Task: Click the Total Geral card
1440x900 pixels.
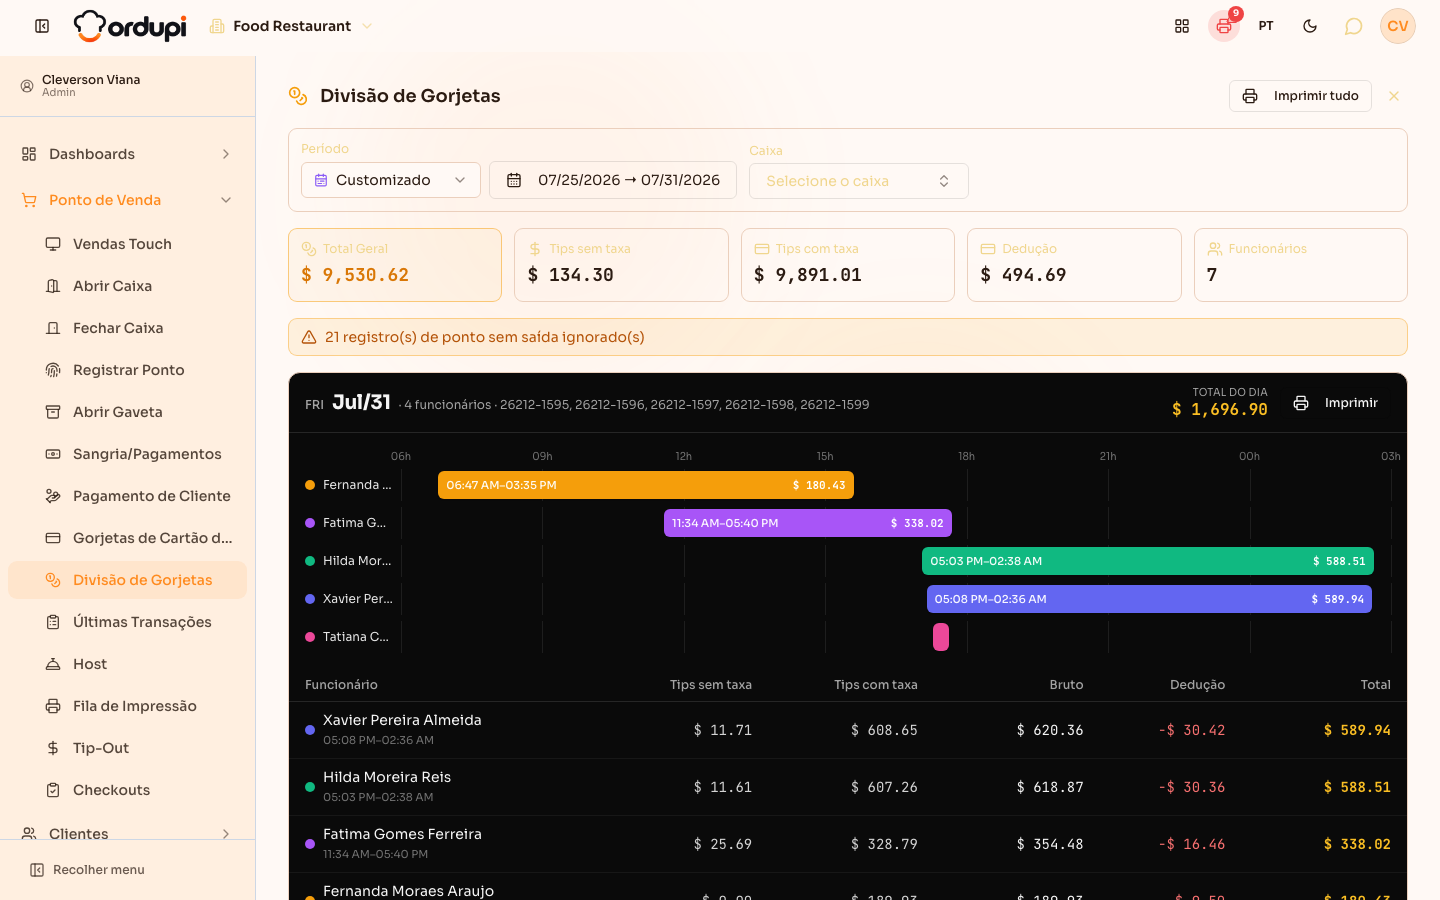Action: pyautogui.click(x=395, y=265)
